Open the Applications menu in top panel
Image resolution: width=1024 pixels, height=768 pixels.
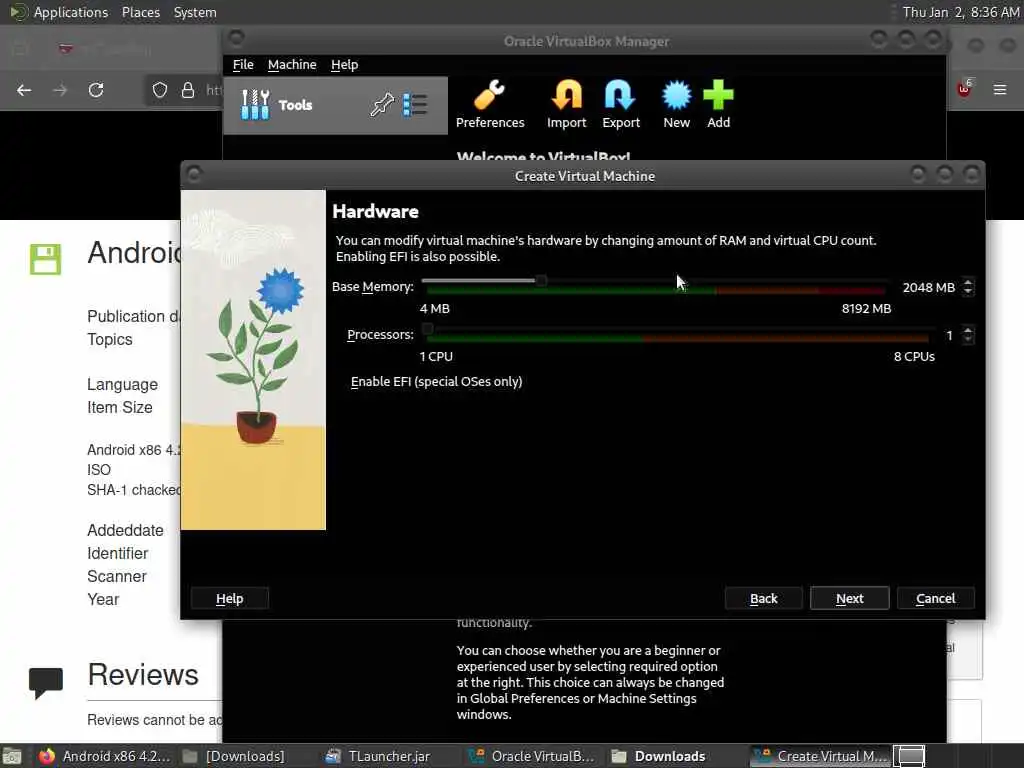[x=71, y=12]
